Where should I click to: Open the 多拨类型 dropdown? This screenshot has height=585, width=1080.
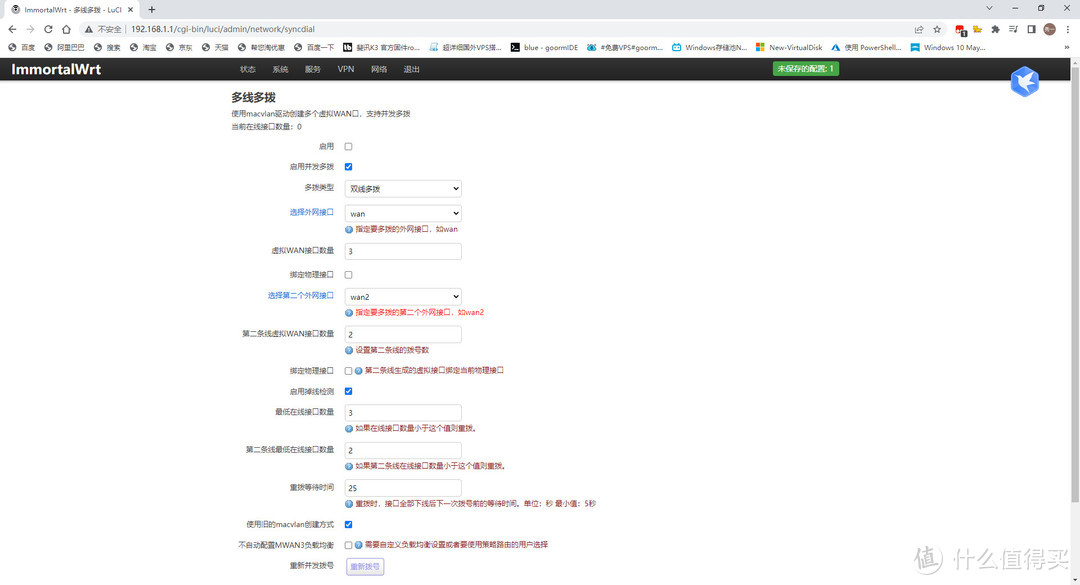[x=403, y=188]
